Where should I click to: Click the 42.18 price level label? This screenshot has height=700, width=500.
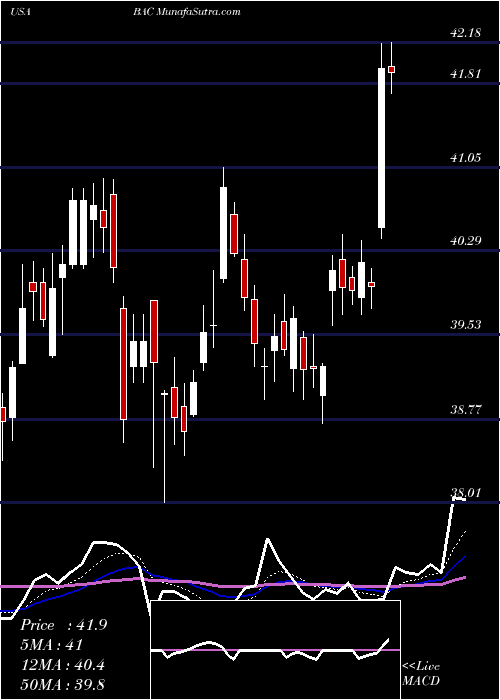pyautogui.click(x=466, y=32)
